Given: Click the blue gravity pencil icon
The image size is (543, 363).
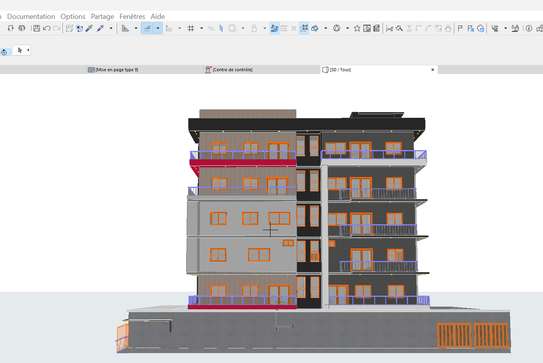Looking at the screenshot, I should tap(221, 28).
